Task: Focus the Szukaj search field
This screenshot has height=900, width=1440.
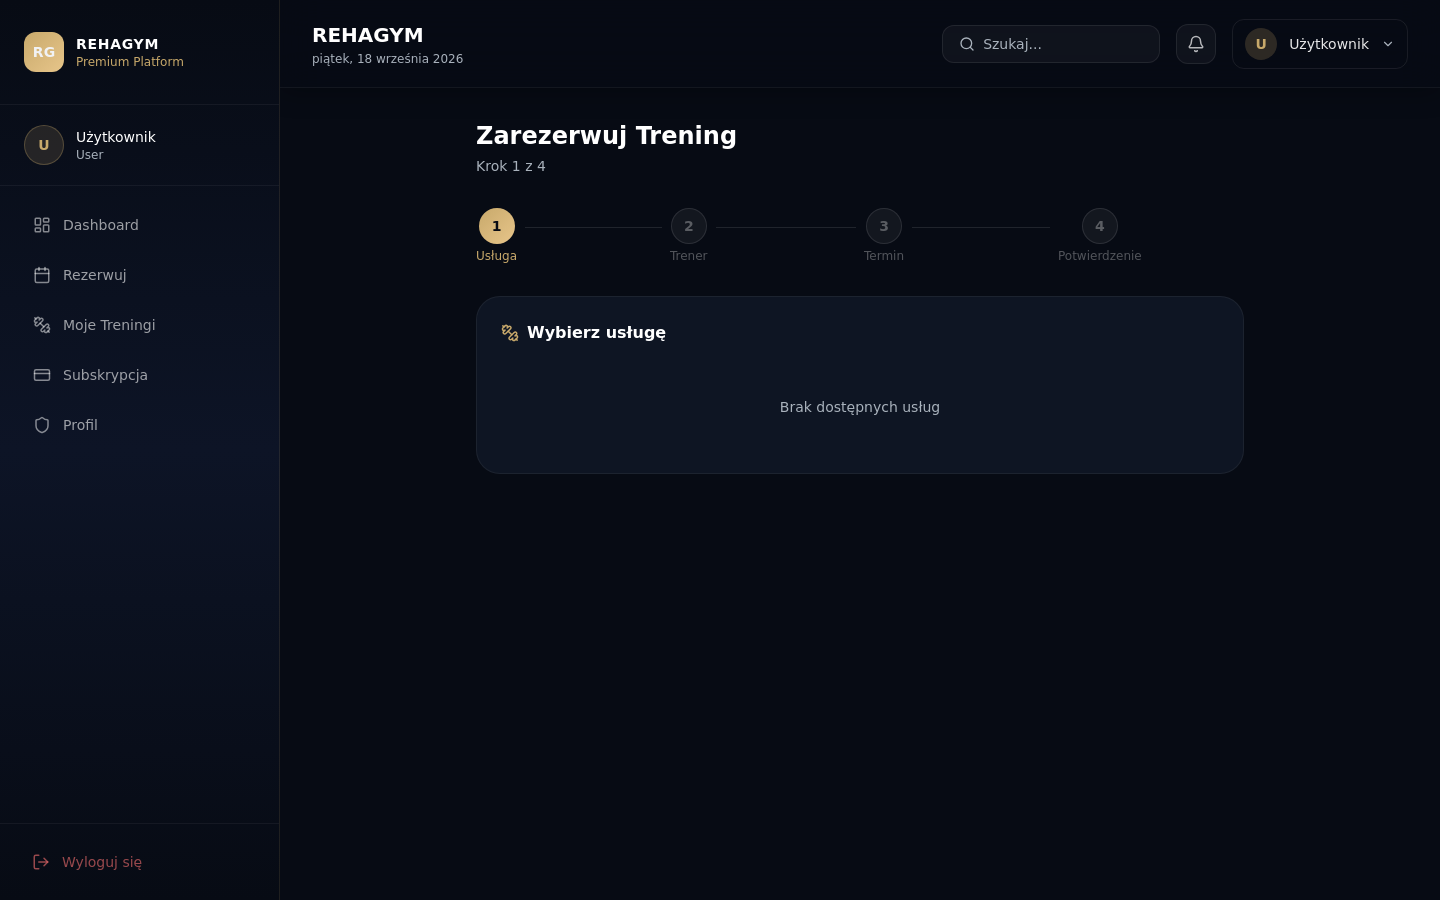Action: point(1051,44)
